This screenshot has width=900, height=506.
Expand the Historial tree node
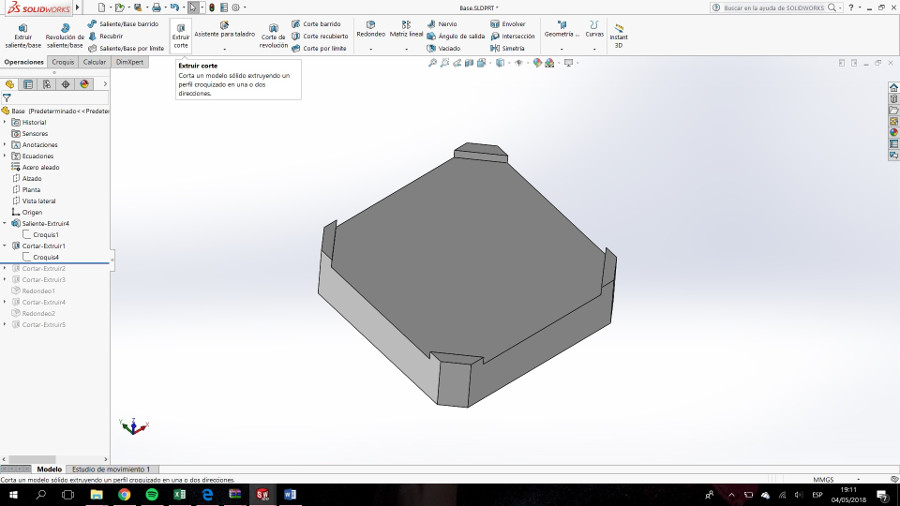(5, 122)
